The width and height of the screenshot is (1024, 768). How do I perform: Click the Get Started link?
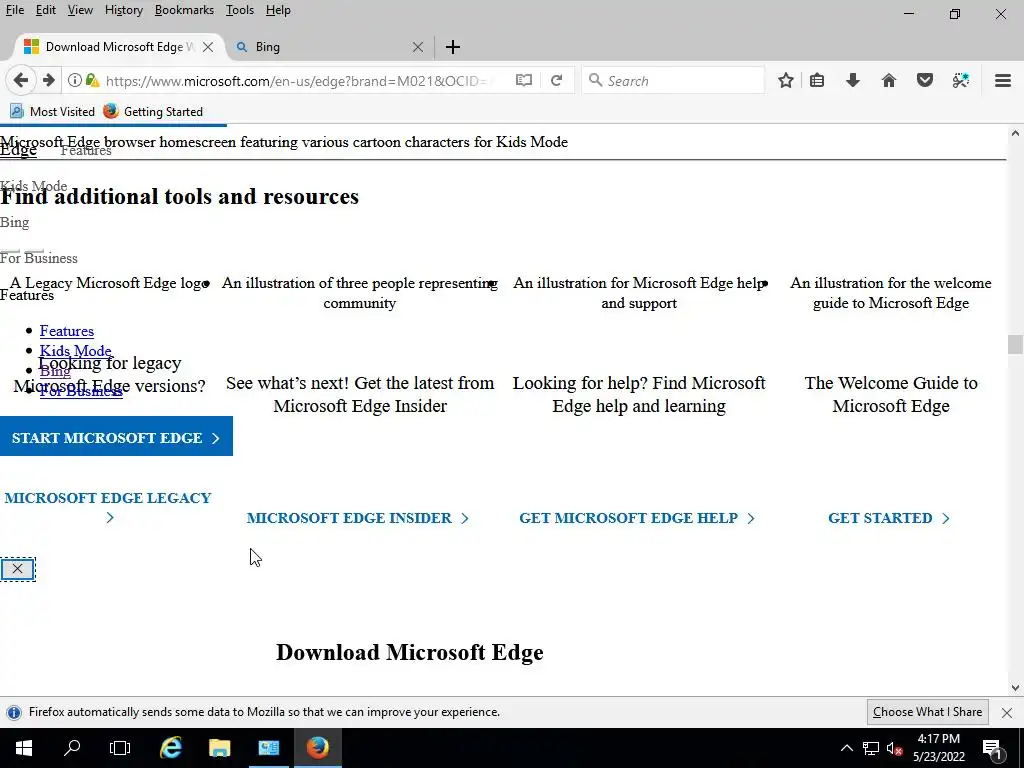(x=889, y=518)
